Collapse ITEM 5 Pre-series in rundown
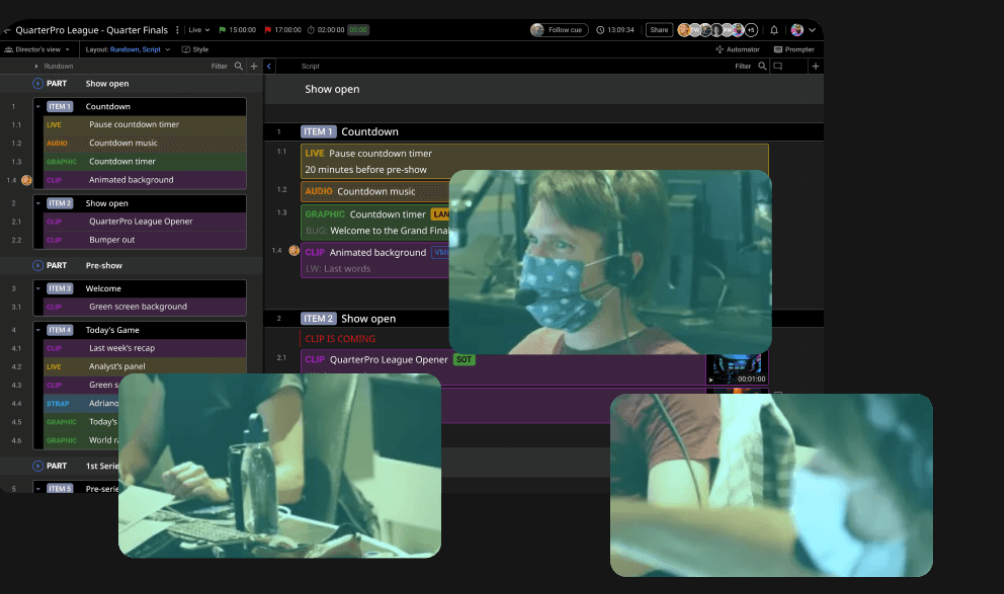 38,489
